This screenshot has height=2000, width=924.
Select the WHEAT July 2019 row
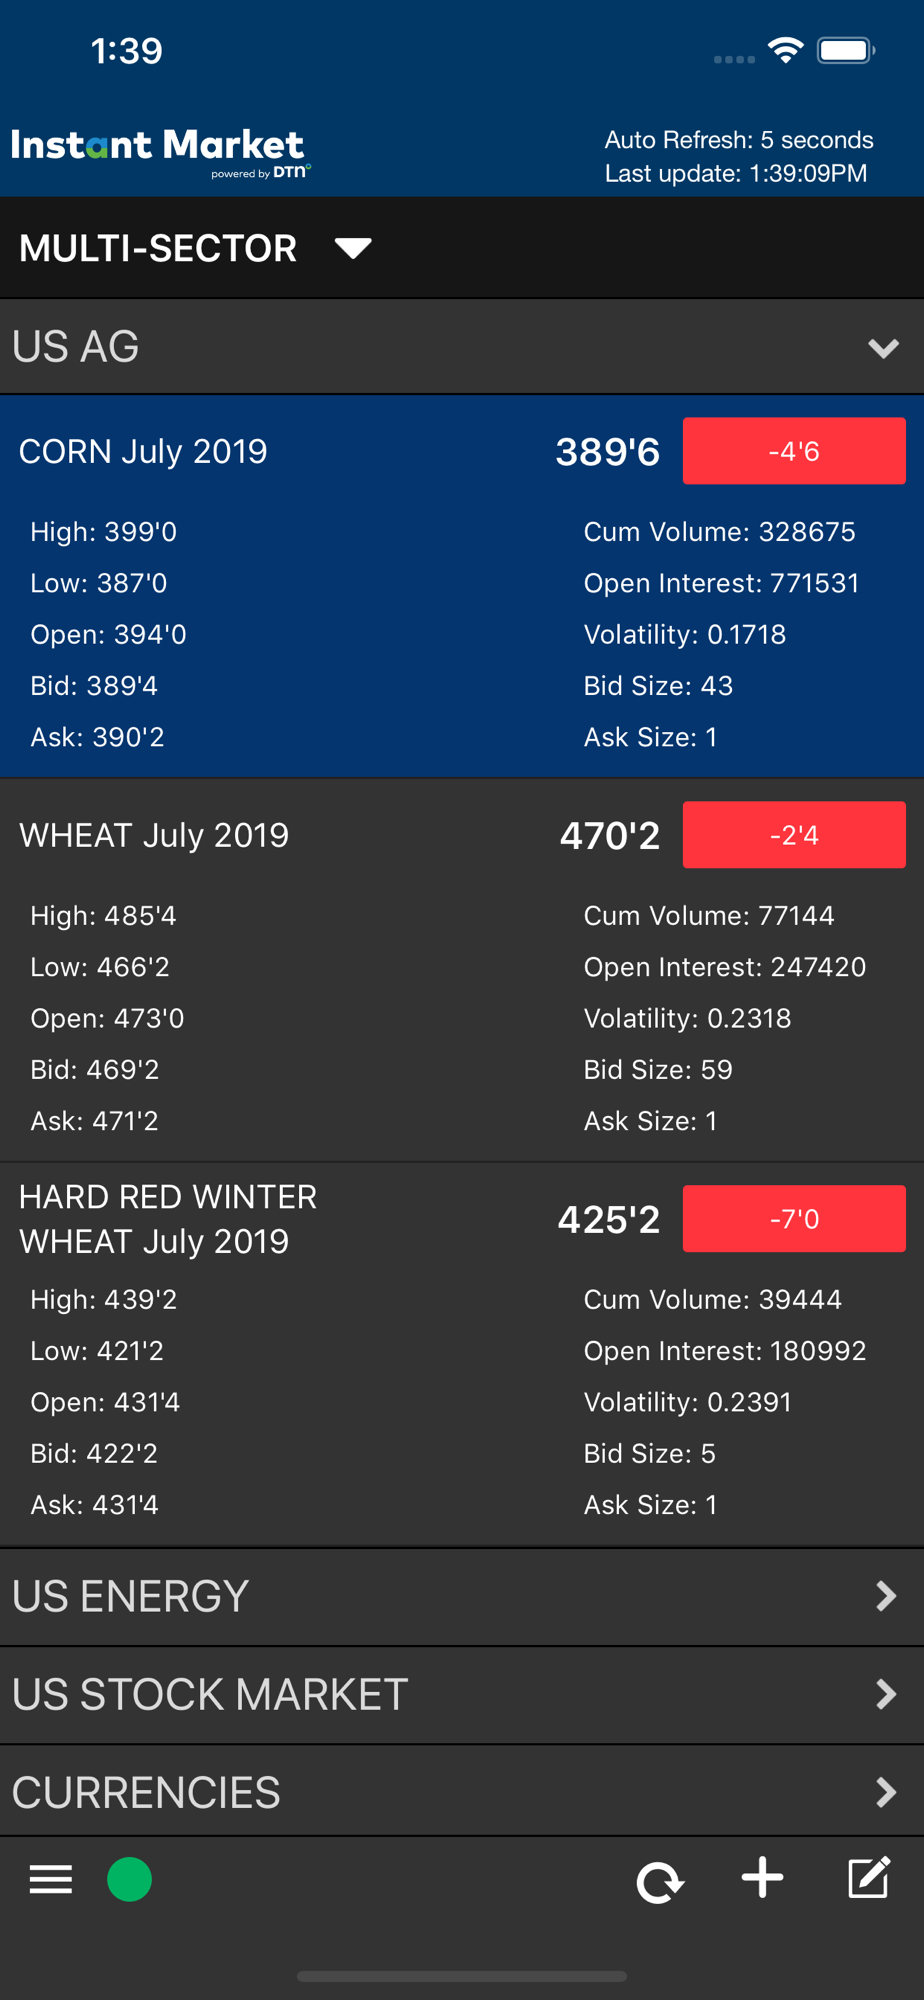coord(462,971)
